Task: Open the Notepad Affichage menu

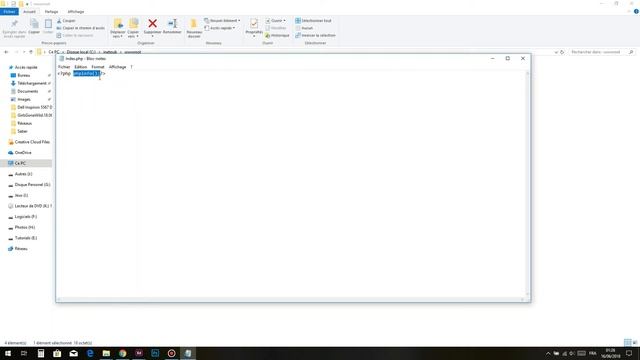Action: point(117,67)
